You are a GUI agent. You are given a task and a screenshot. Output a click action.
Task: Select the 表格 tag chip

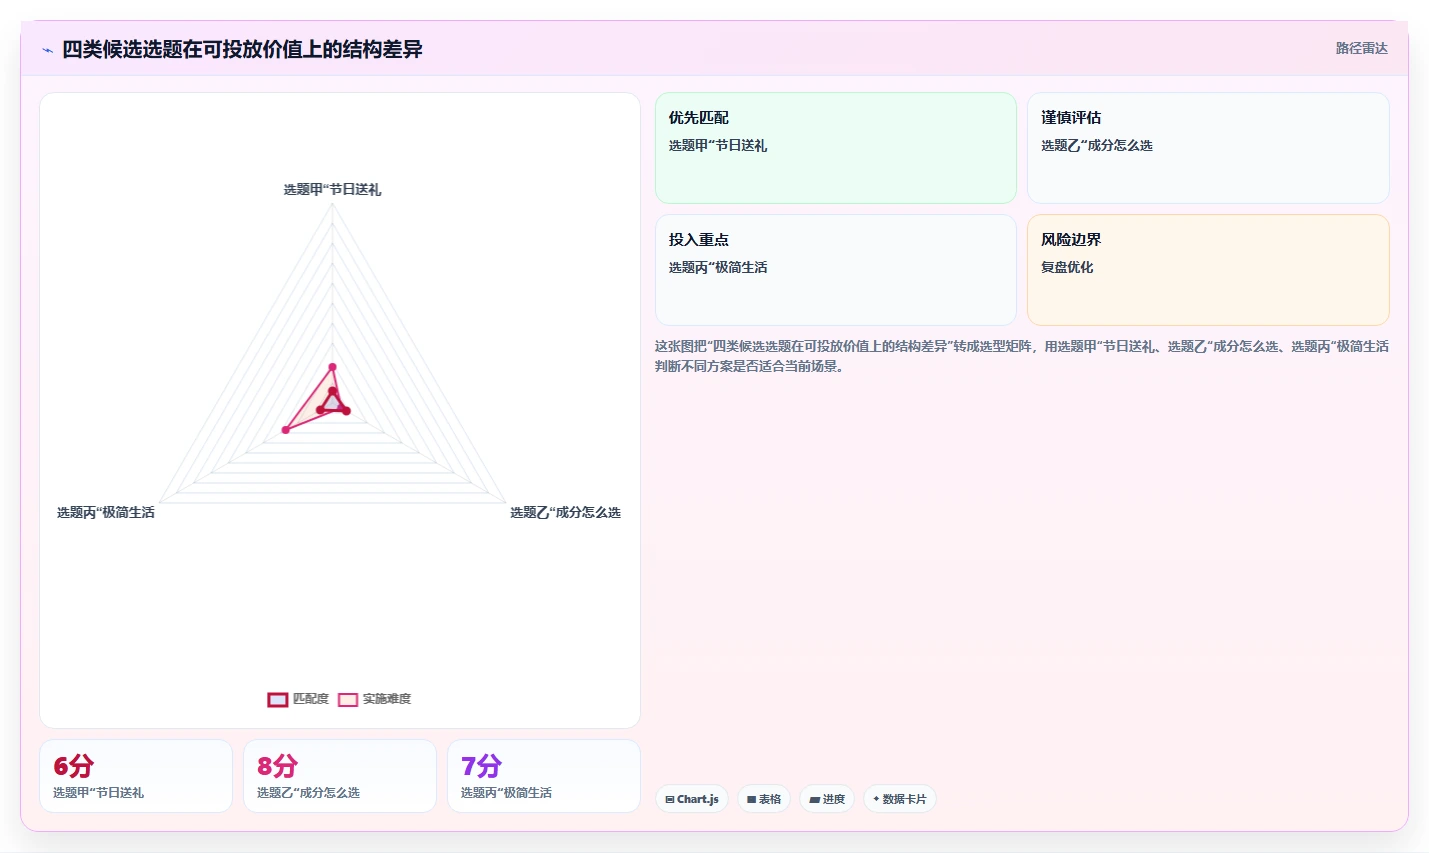(x=764, y=799)
